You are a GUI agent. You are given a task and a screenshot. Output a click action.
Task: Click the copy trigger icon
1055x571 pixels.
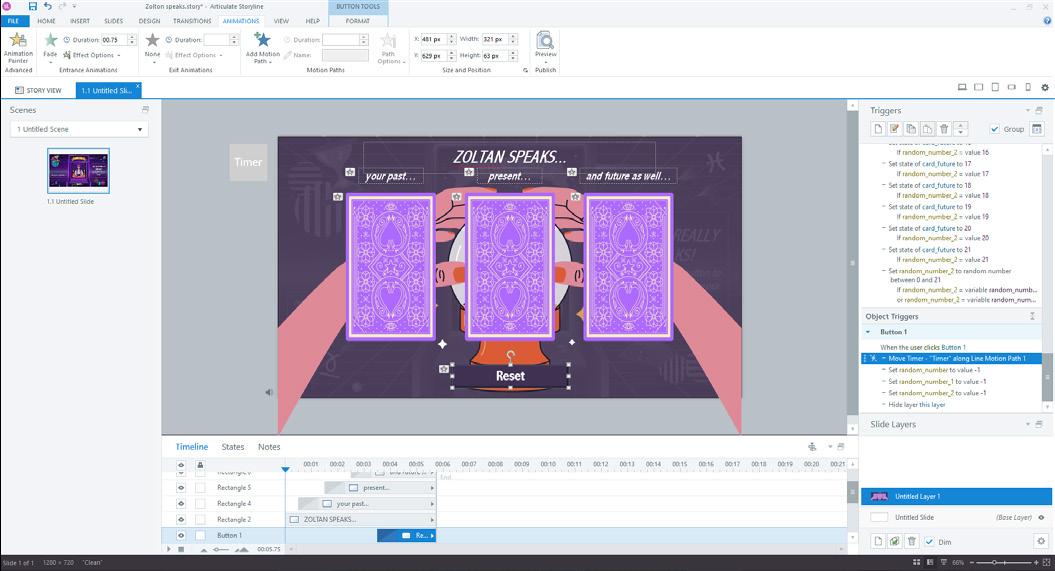911,129
